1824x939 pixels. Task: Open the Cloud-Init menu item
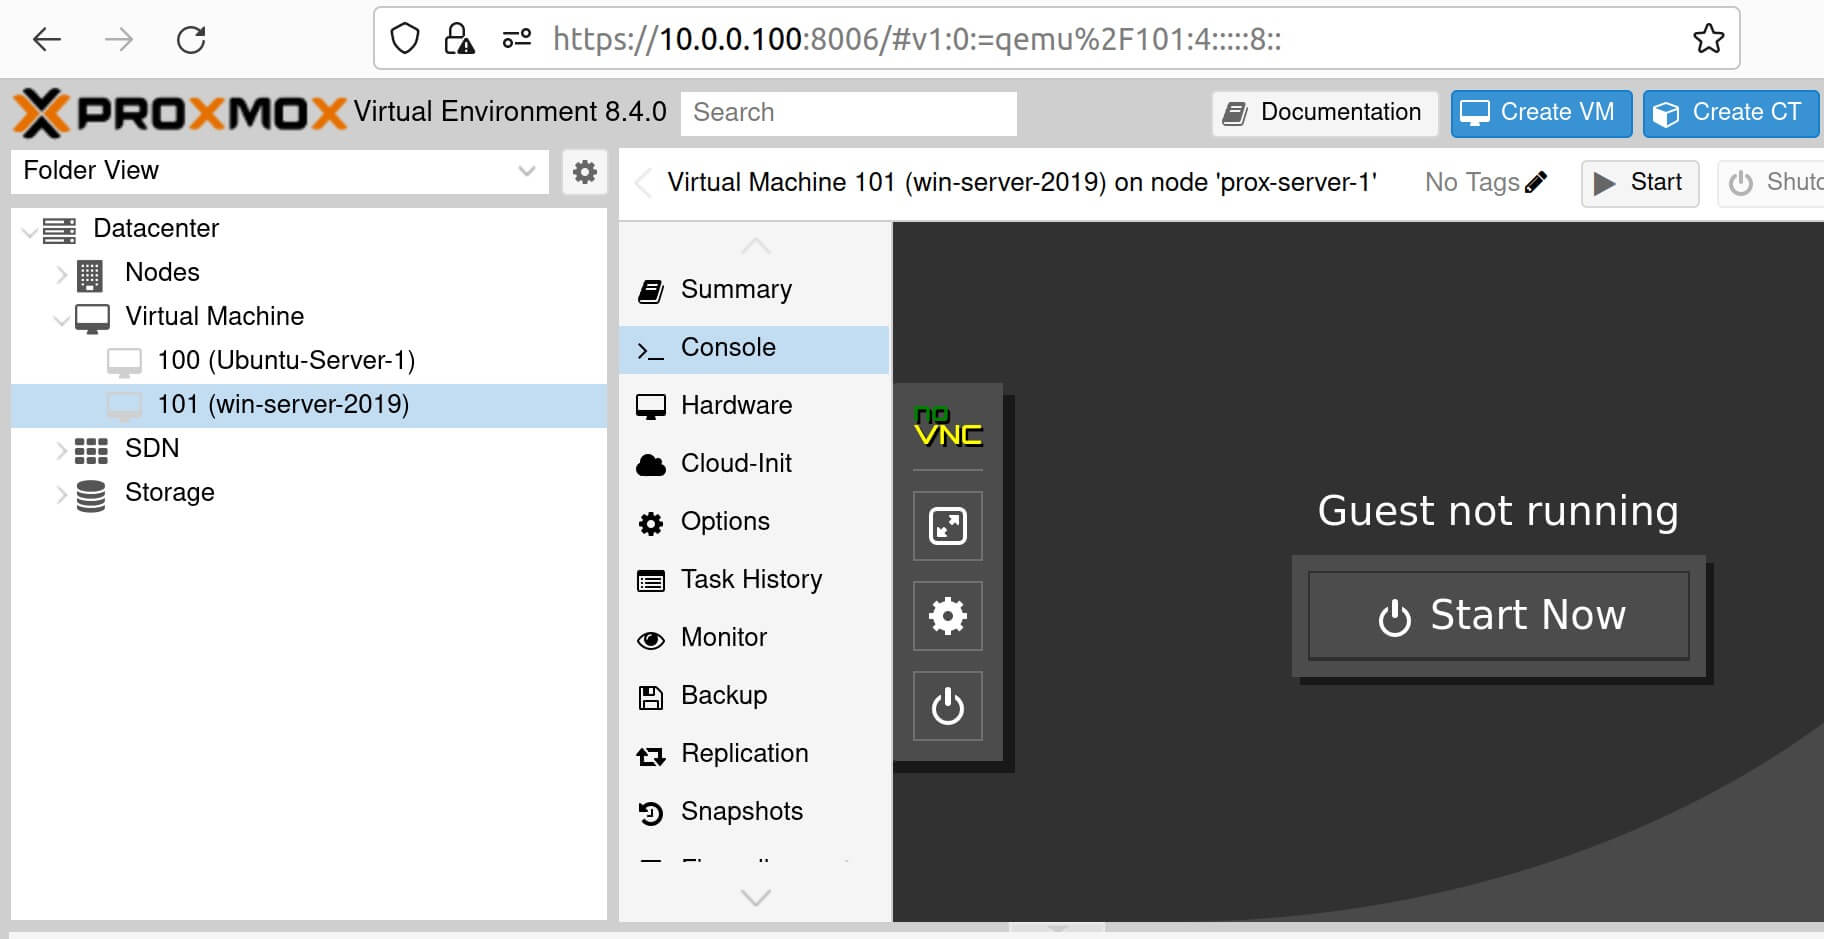pyautogui.click(x=754, y=464)
